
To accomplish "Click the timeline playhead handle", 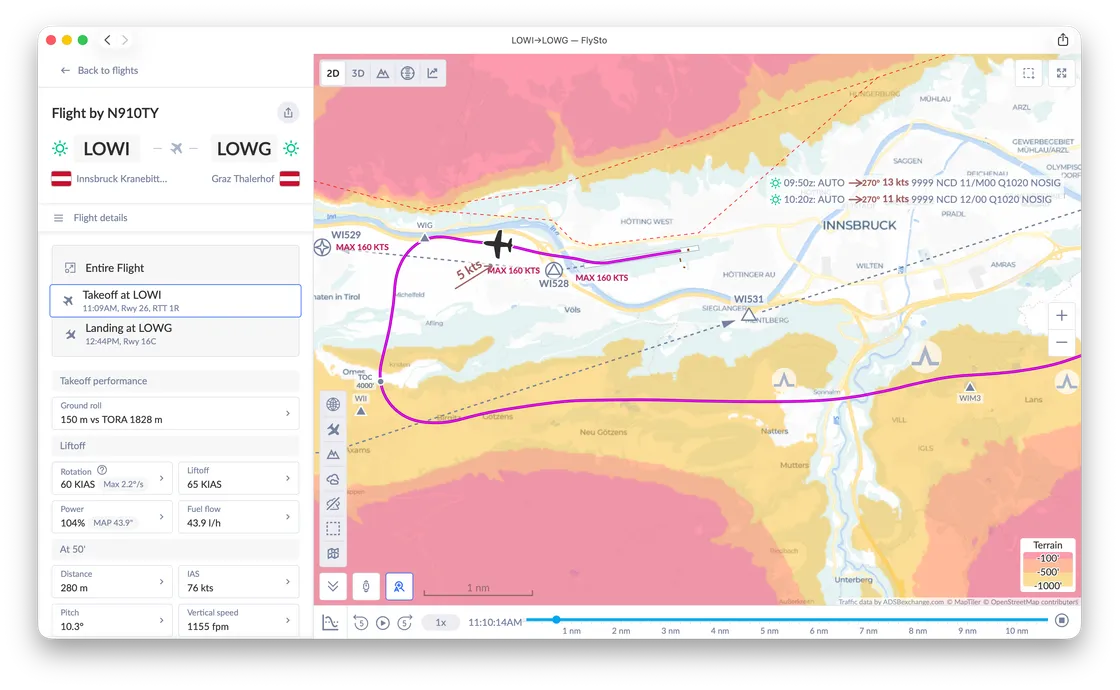I will tap(556, 619).
